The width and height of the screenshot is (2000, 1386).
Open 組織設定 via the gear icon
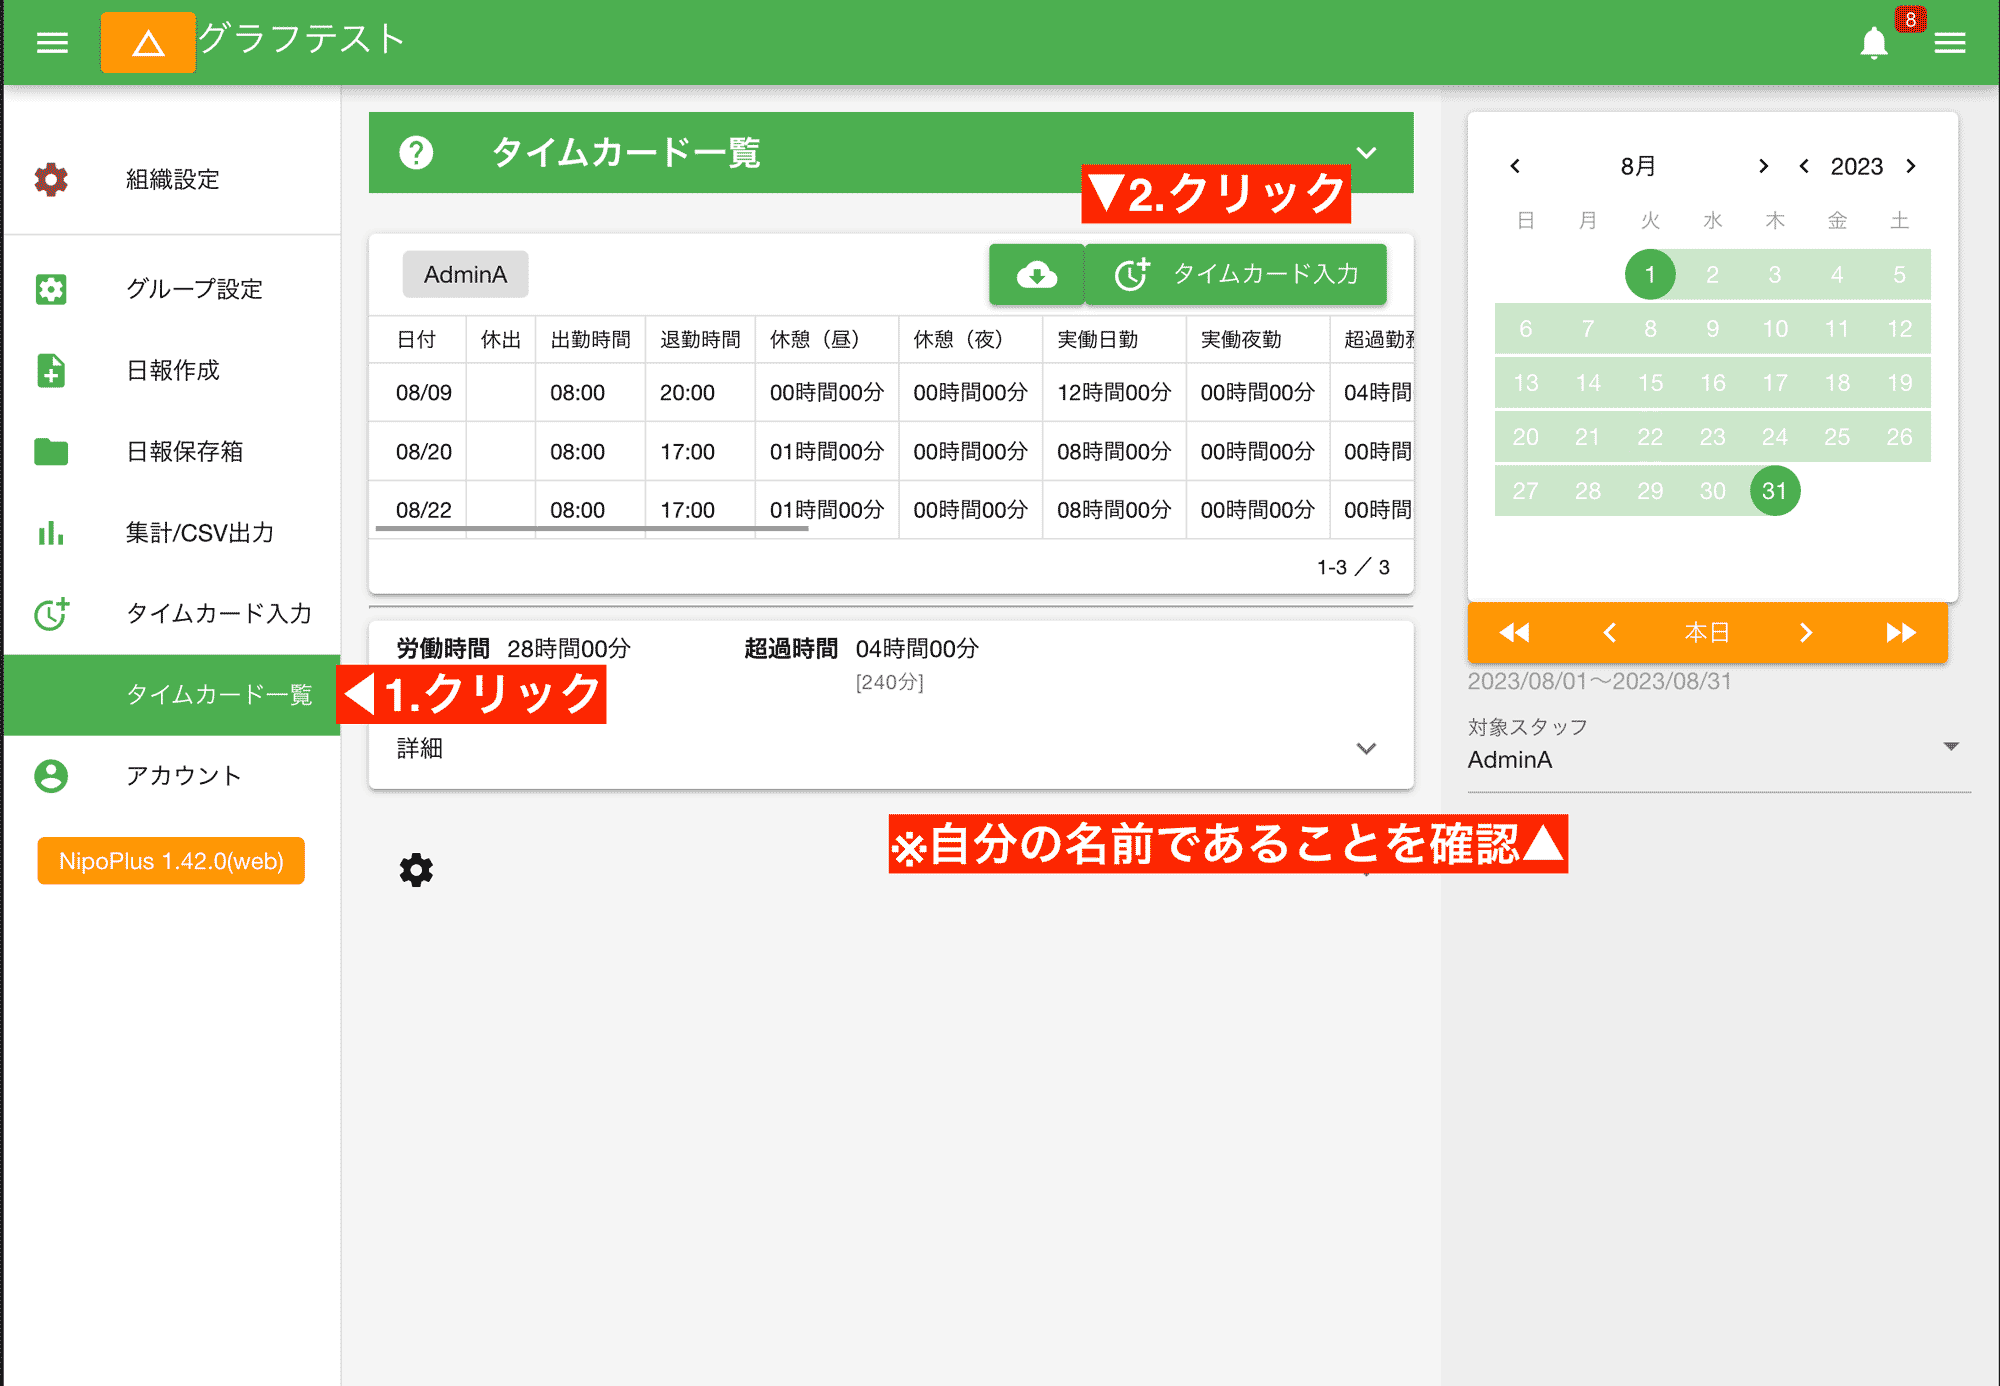(49, 180)
